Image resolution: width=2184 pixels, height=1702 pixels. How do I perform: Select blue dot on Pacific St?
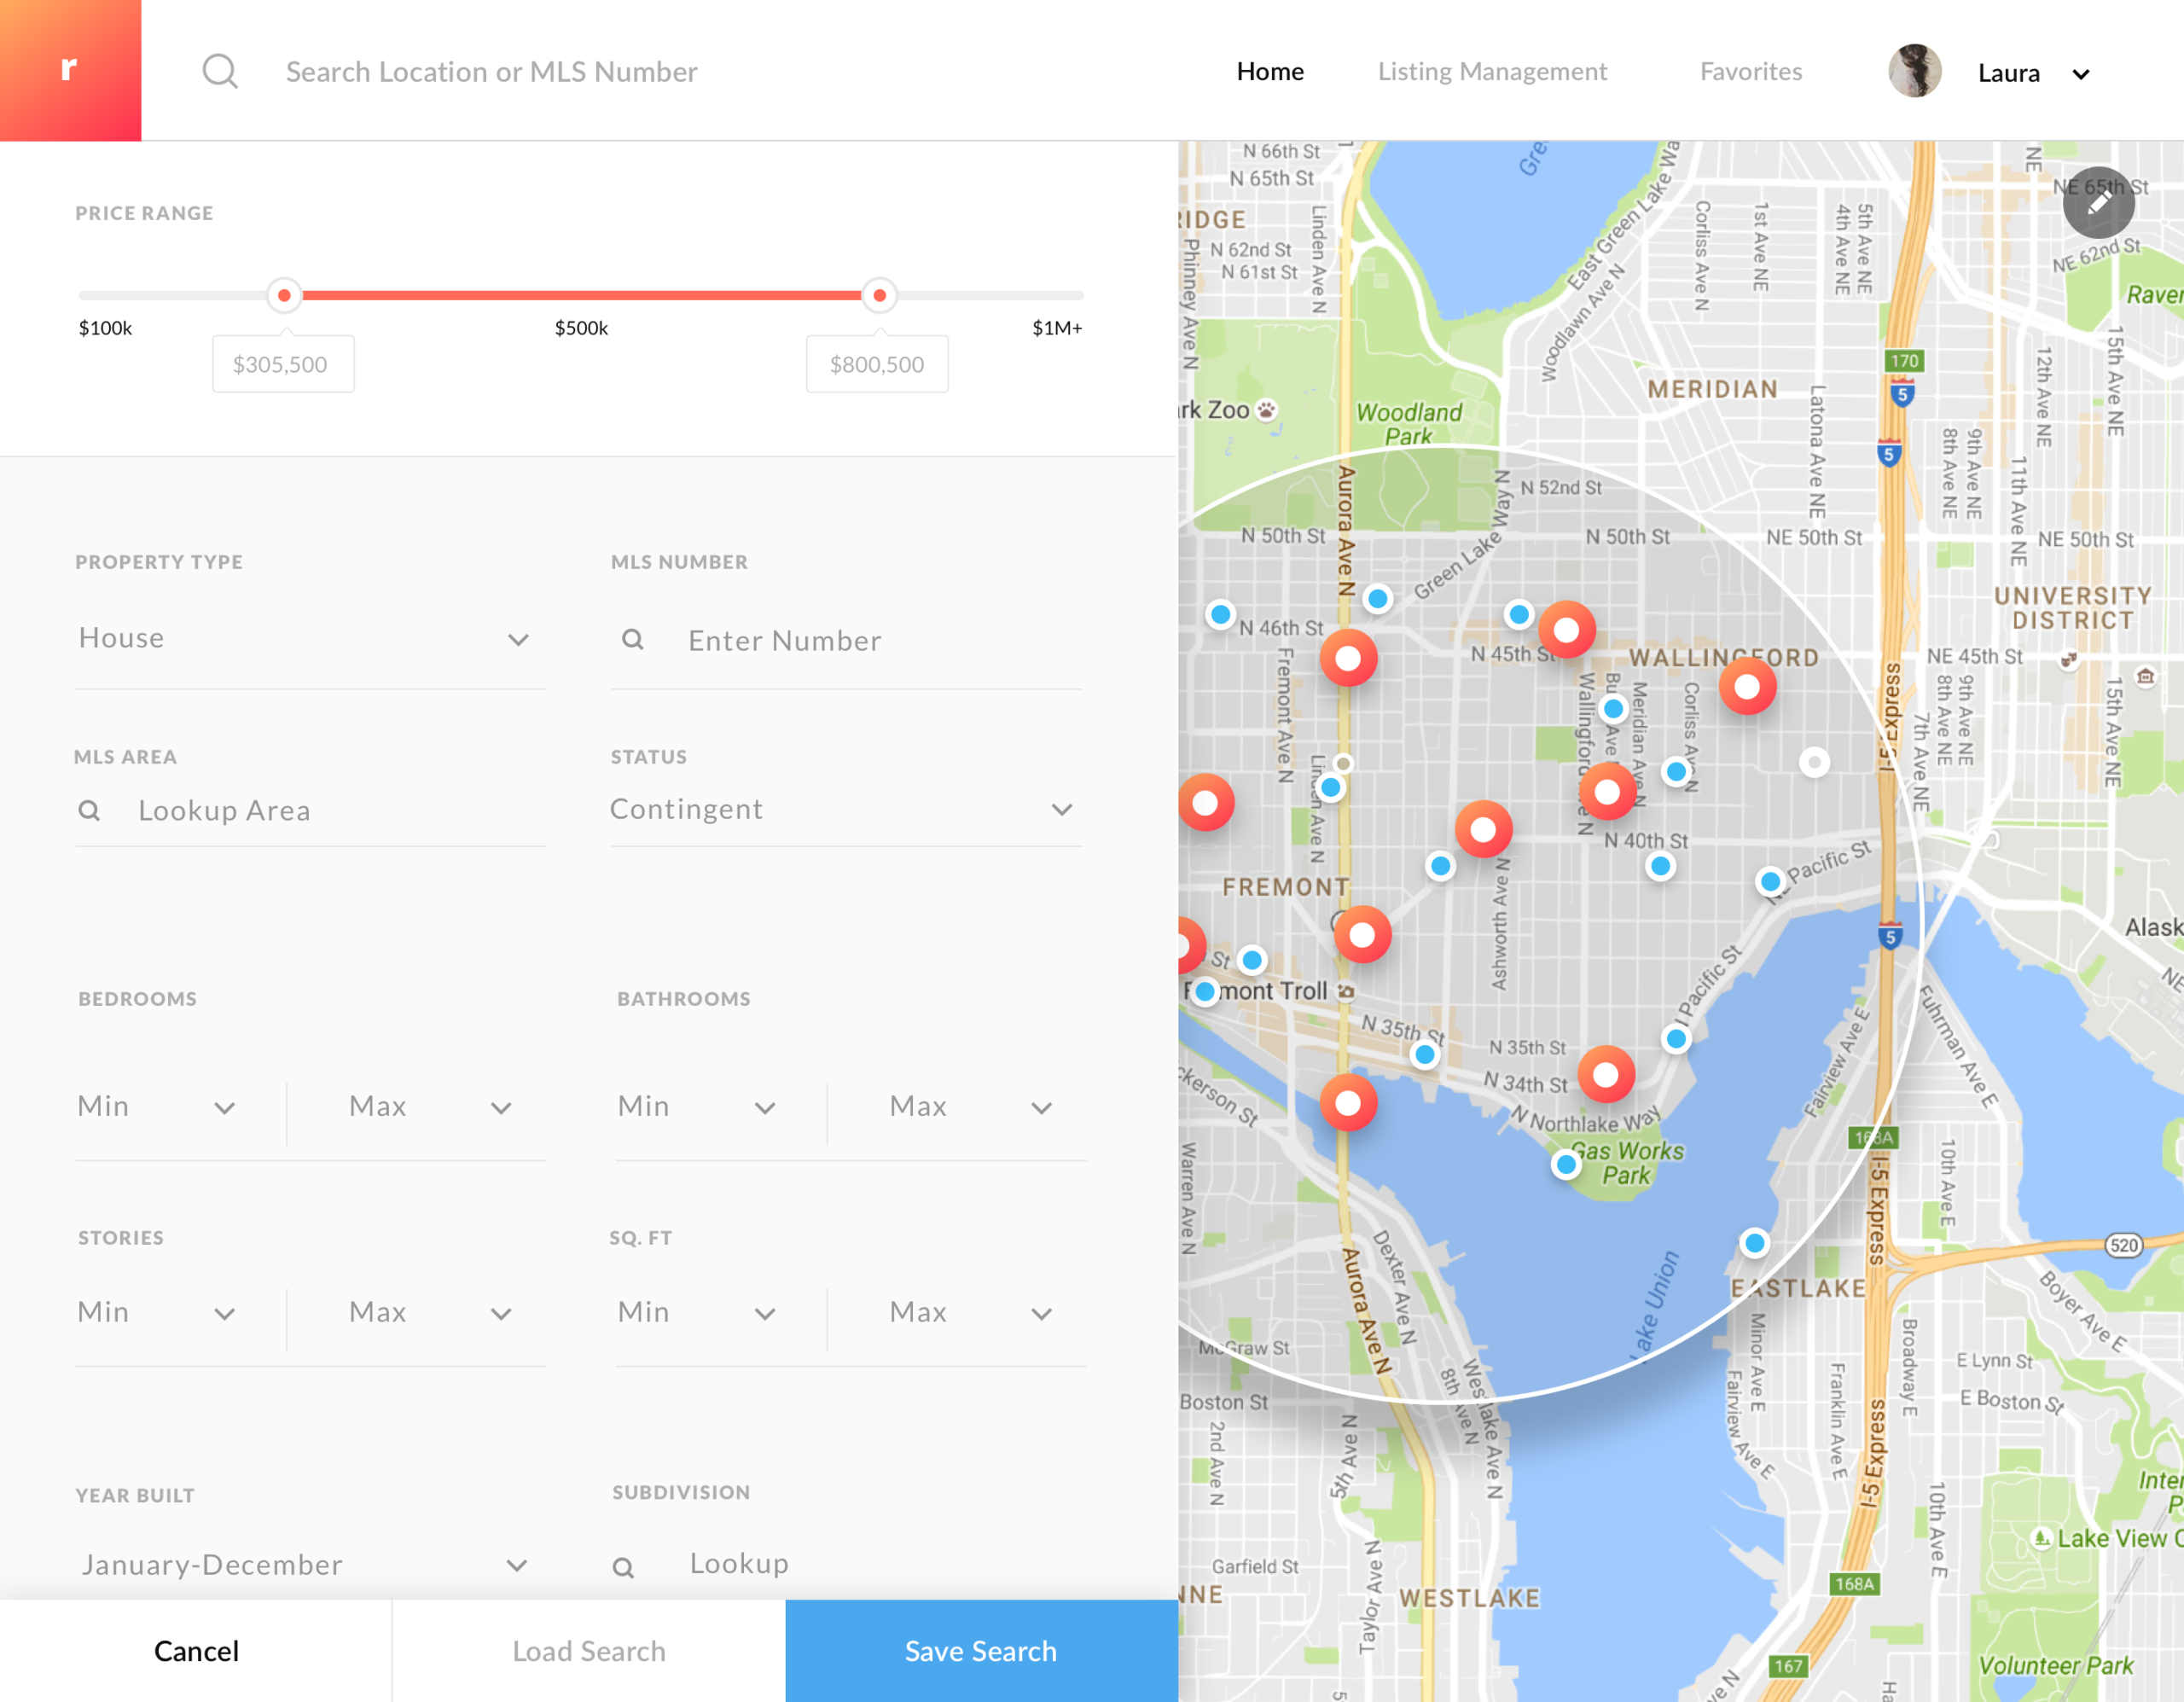pos(1770,881)
